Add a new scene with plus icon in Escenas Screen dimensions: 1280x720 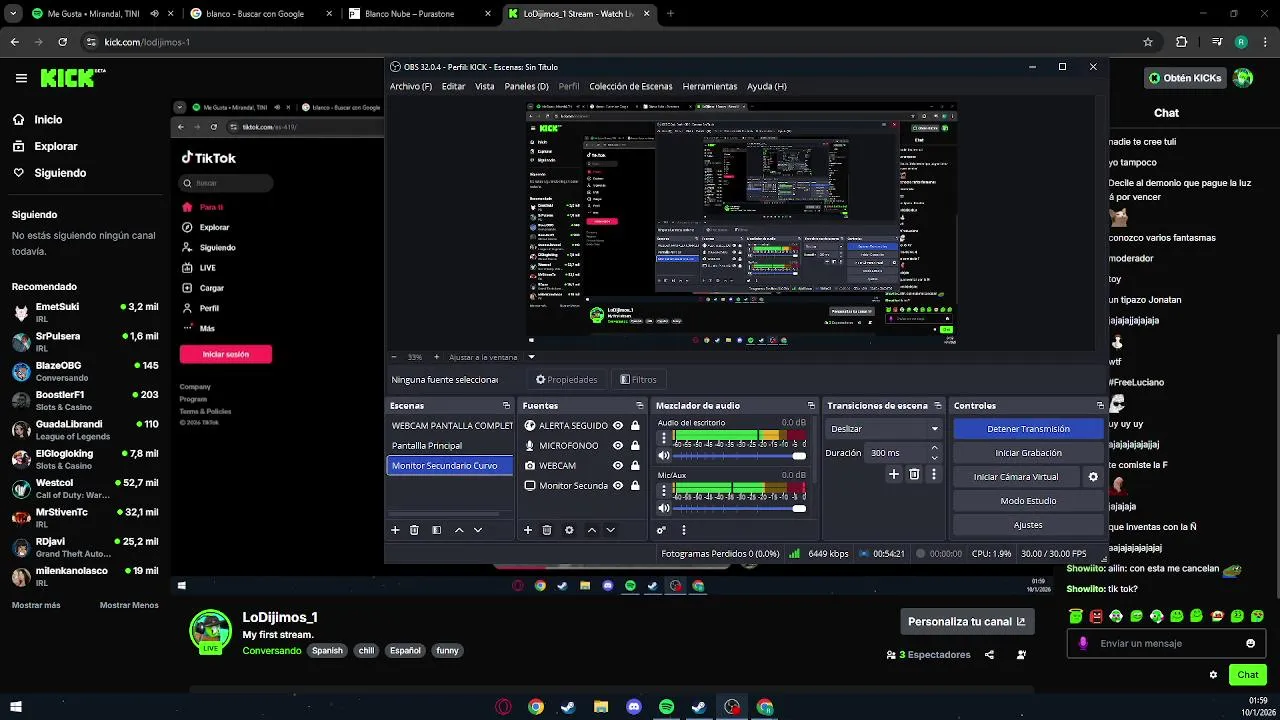[x=395, y=530]
